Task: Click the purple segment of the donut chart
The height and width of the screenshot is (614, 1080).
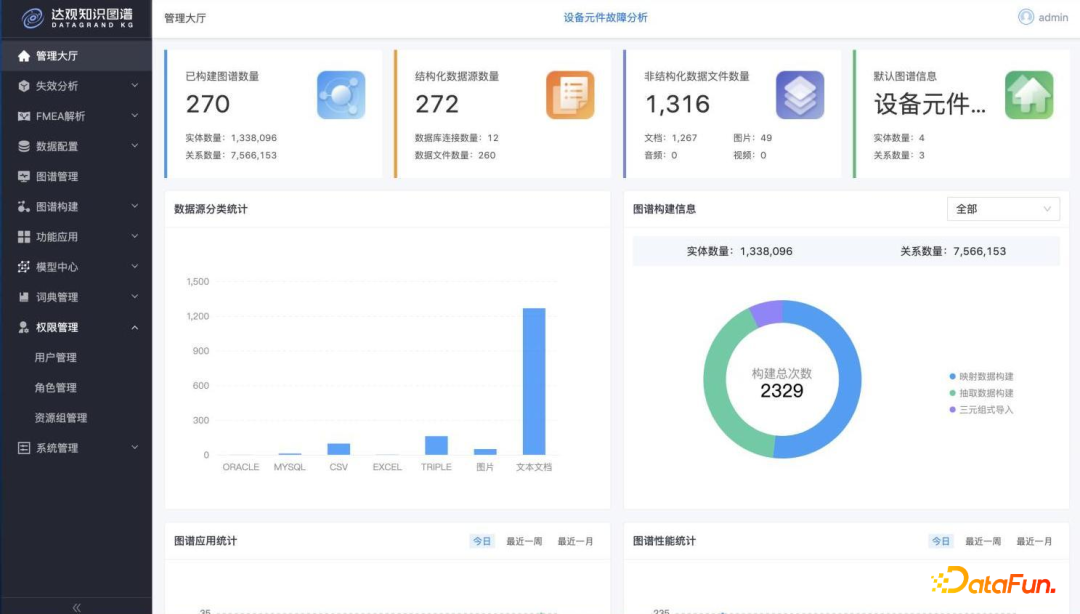Action: (x=767, y=312)
